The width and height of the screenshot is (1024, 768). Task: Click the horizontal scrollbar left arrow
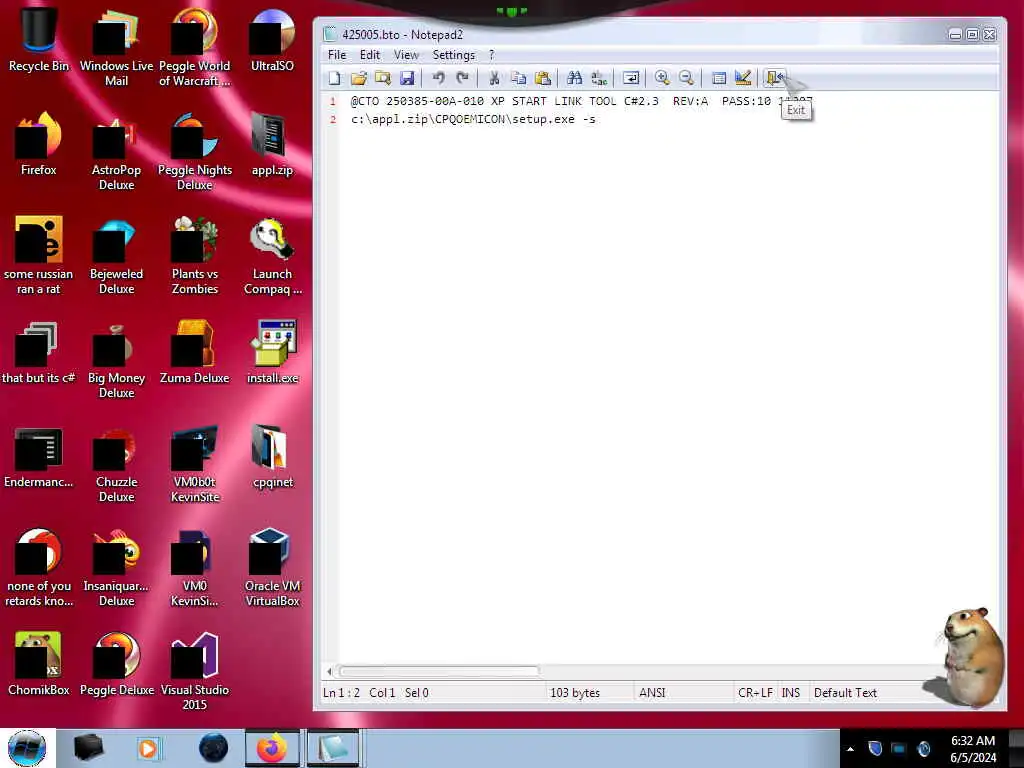pyautogui.click(x=330, y=671)
